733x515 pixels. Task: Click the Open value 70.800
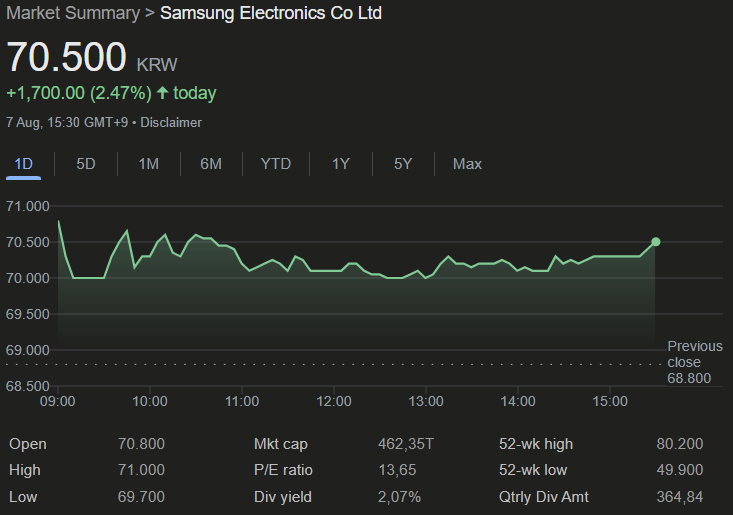pyautogui.click(x=141, y=443)
